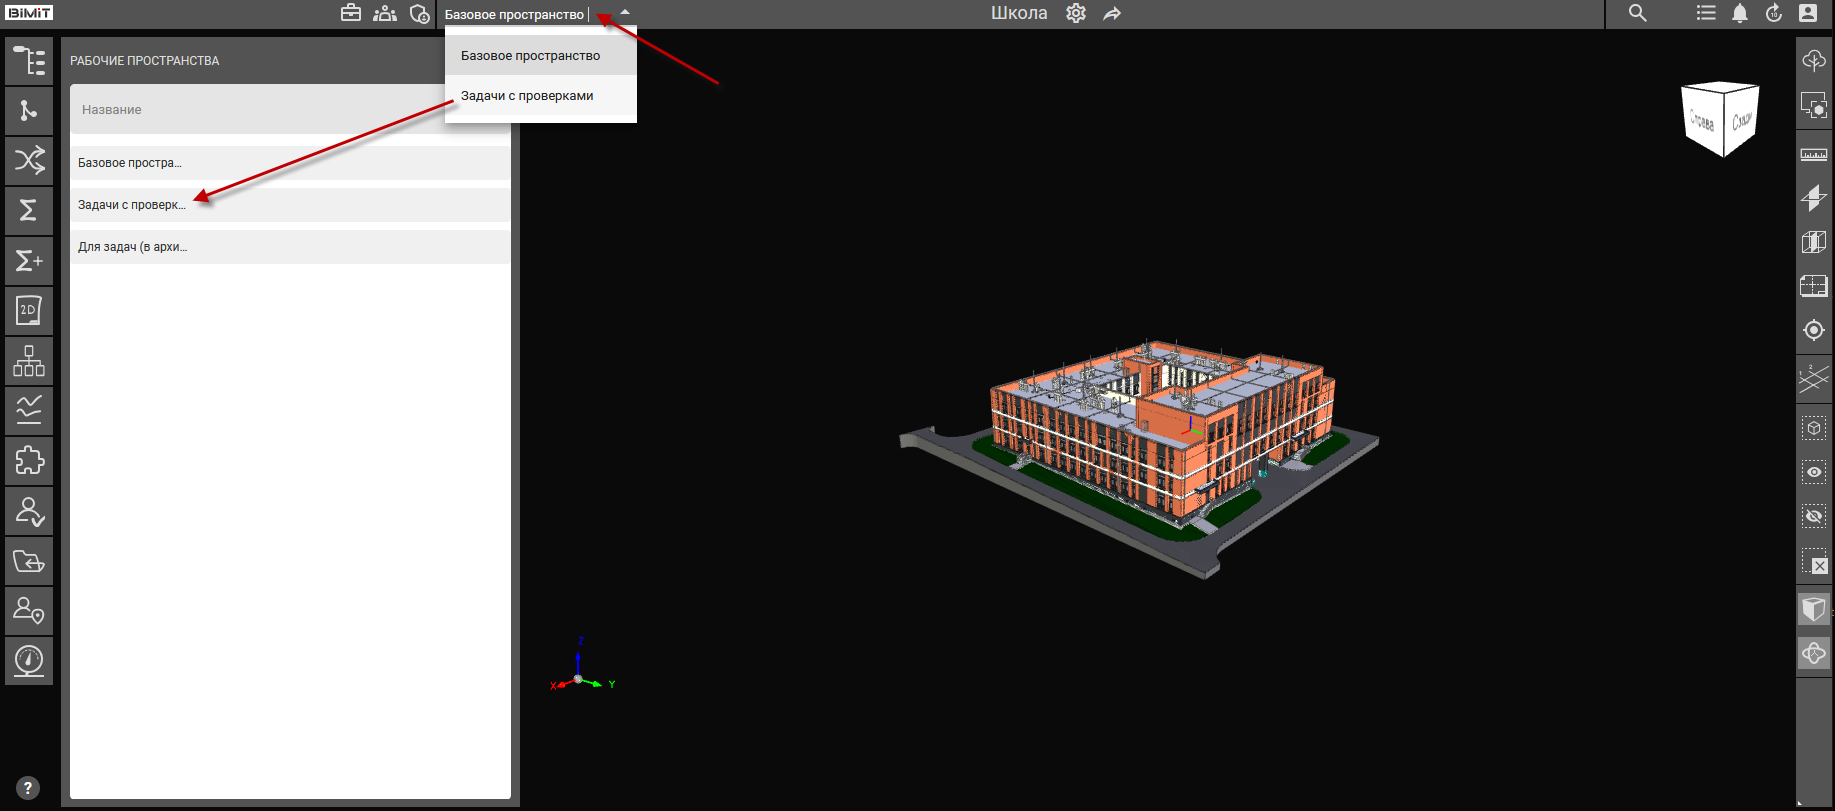Open the hierarchy structure diagram icon

[x=29, y=361]
